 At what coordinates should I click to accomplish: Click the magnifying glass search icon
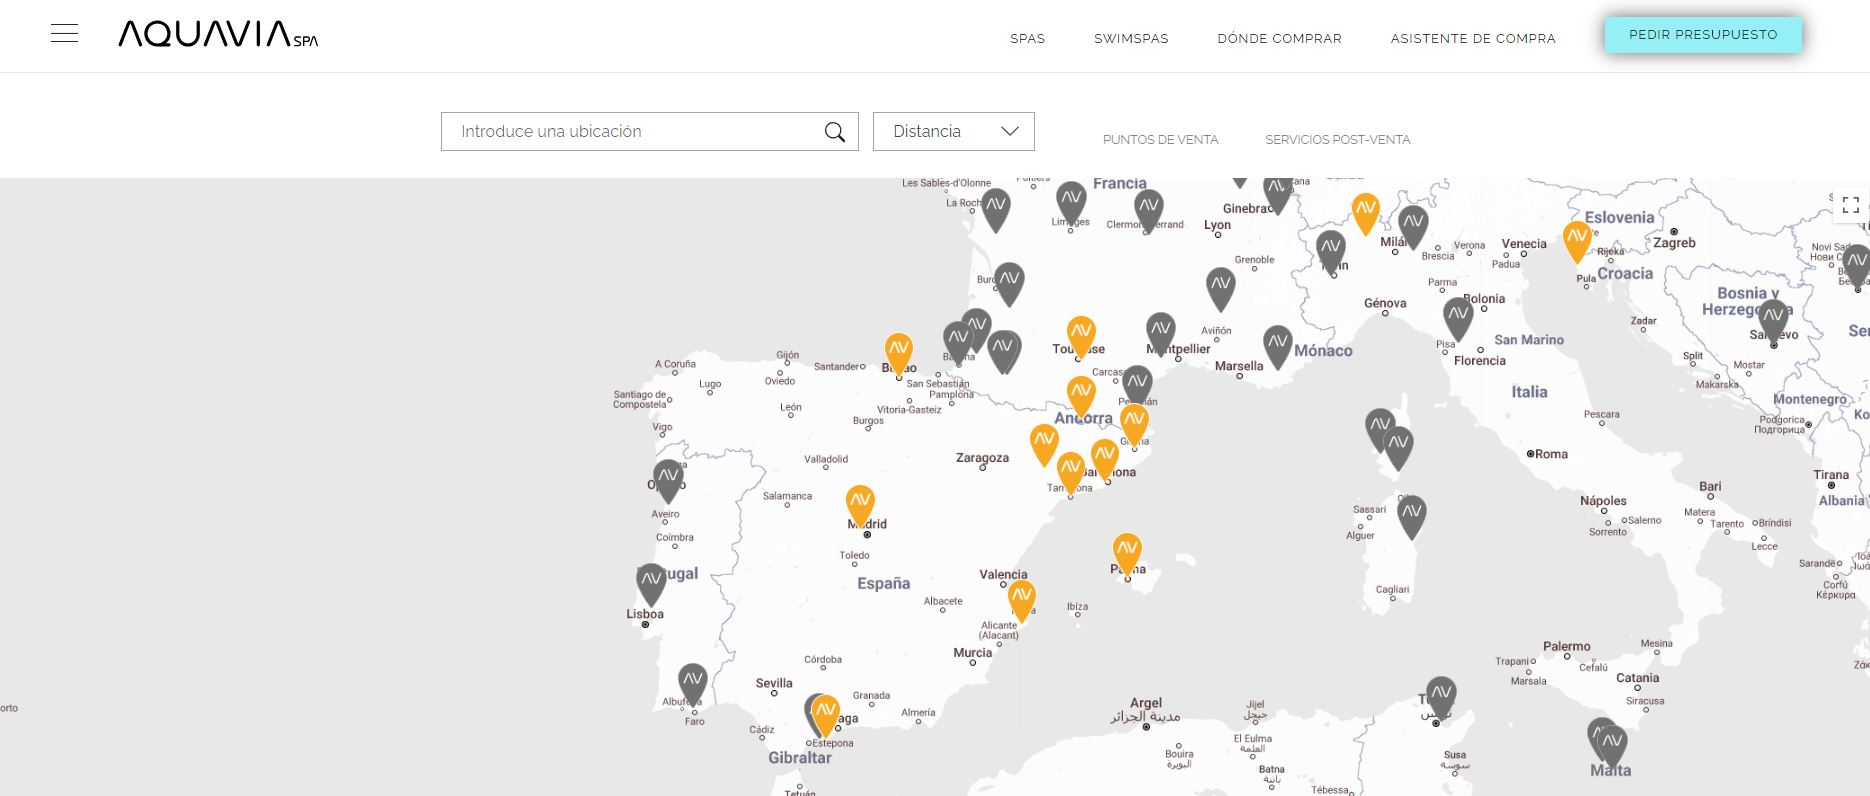(x=834, y=132)
